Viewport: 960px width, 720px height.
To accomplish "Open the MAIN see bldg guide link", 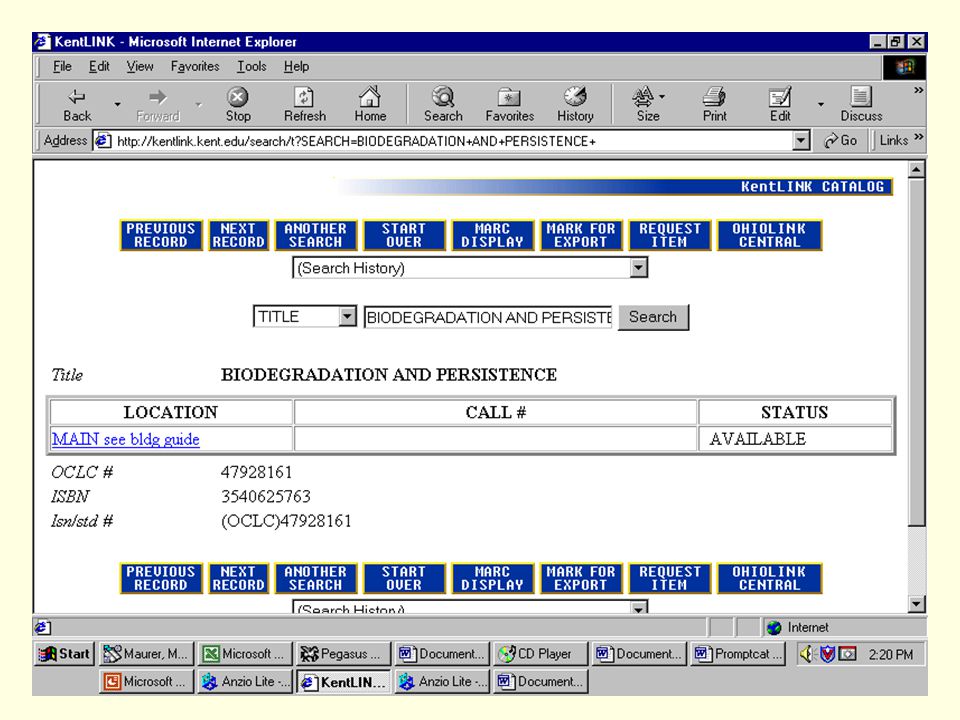I will point(126,439).
